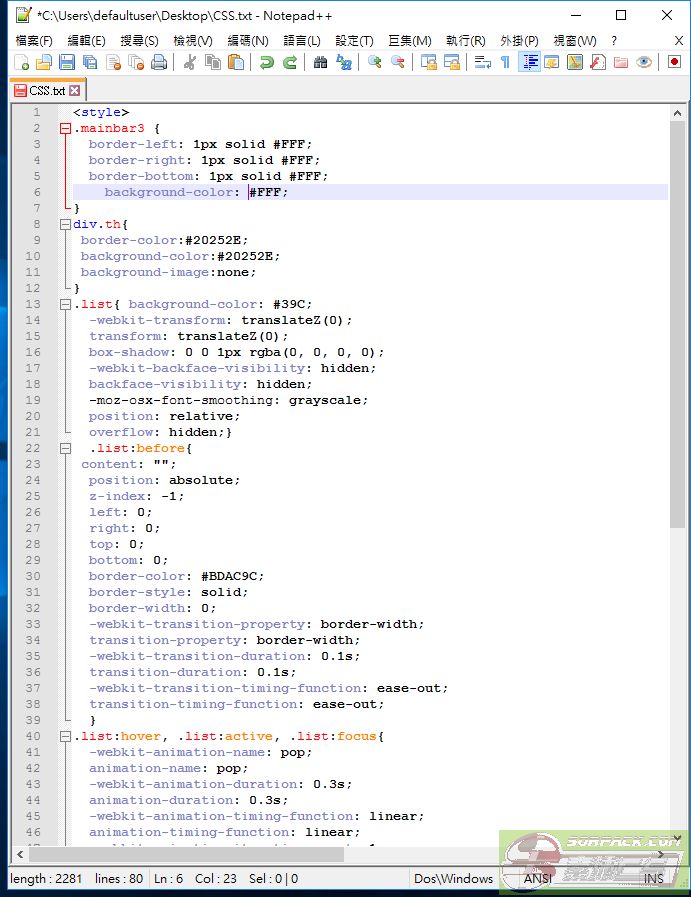Select the CSS.txt document tab

pos(46,90)
